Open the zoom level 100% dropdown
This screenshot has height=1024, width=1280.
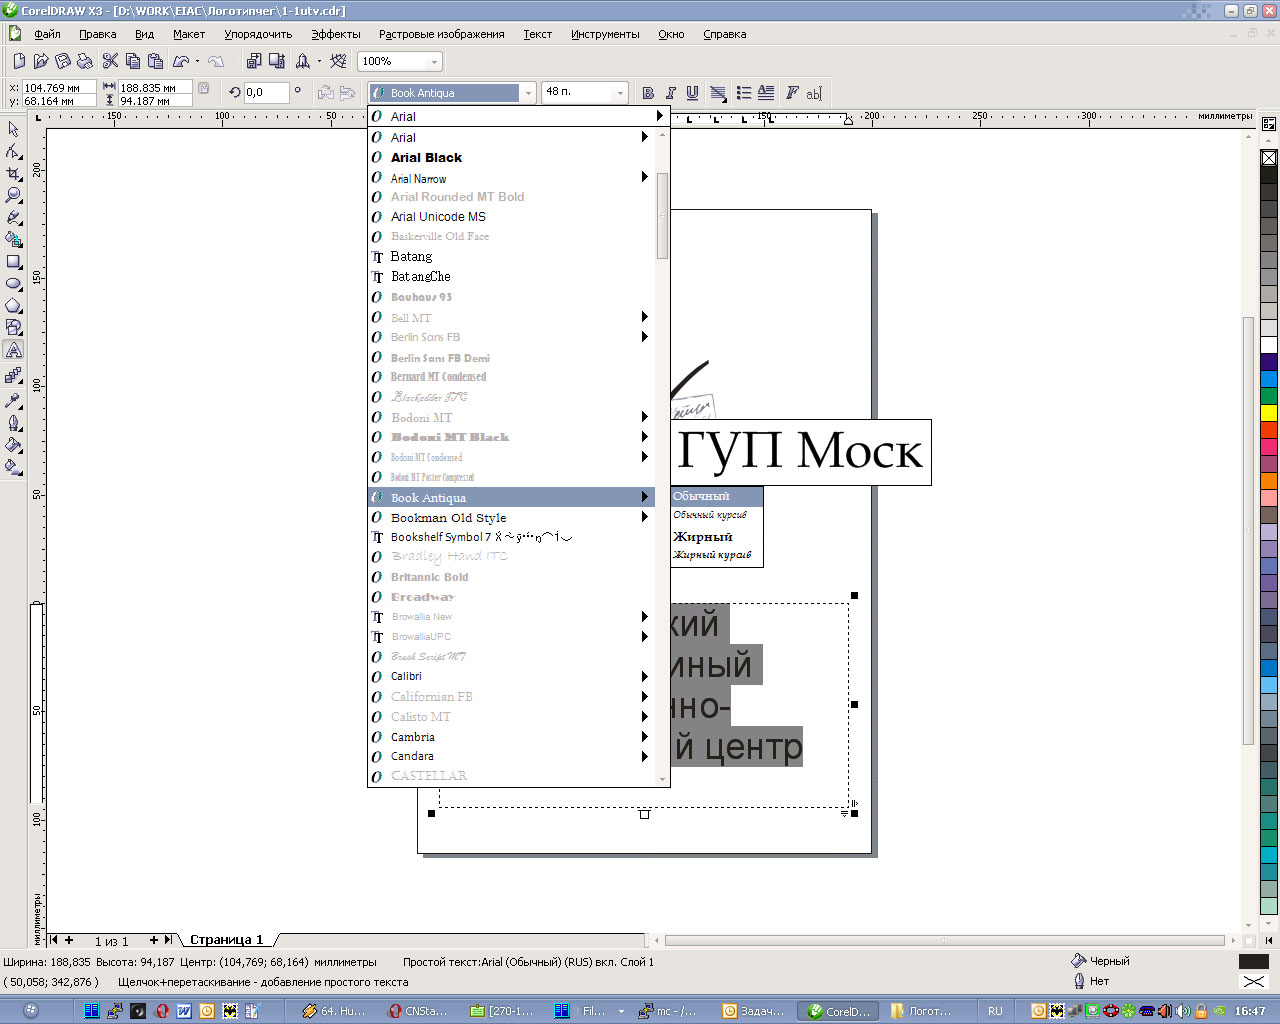435,62
